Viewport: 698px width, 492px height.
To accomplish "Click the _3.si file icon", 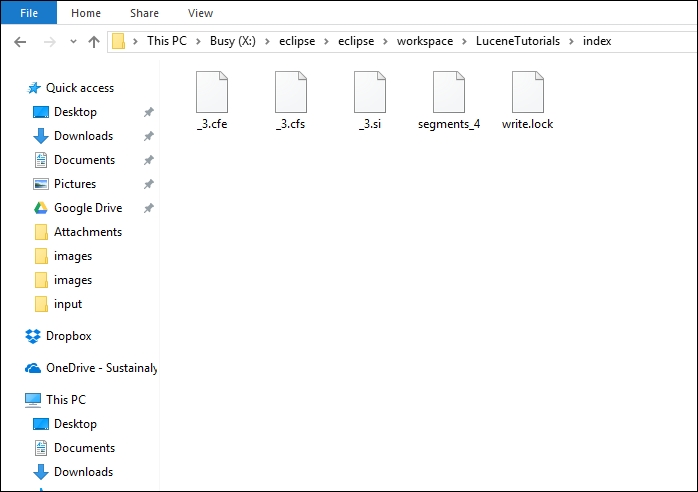I will (x=370, y=92).
